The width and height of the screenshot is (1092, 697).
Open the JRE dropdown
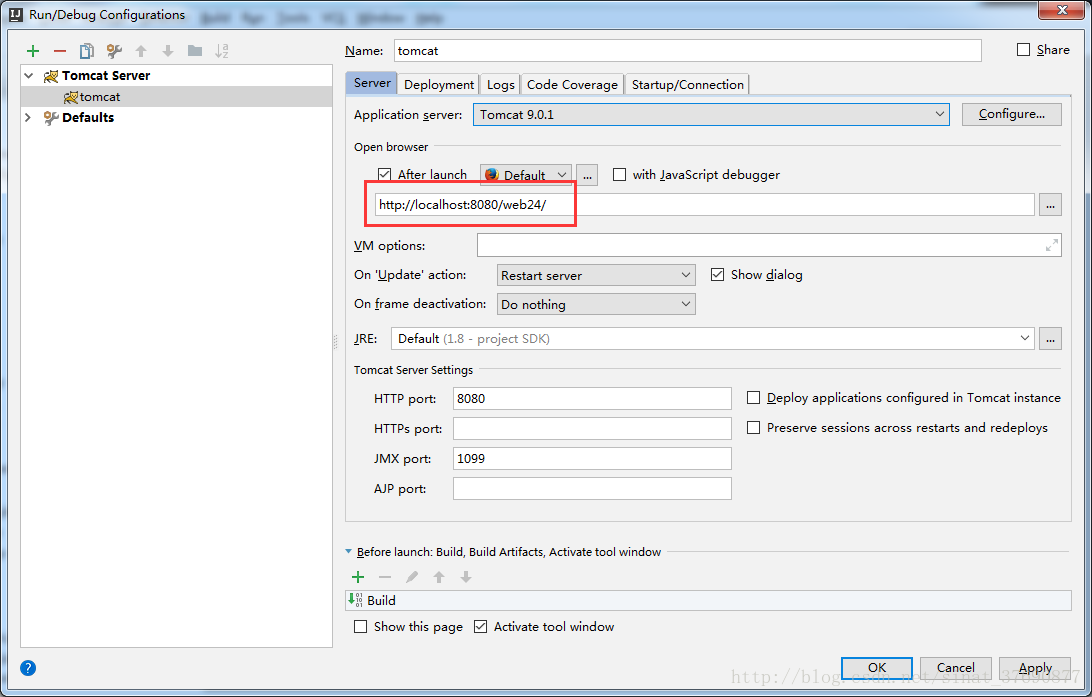pyautogui.click(x=713, y=339)
